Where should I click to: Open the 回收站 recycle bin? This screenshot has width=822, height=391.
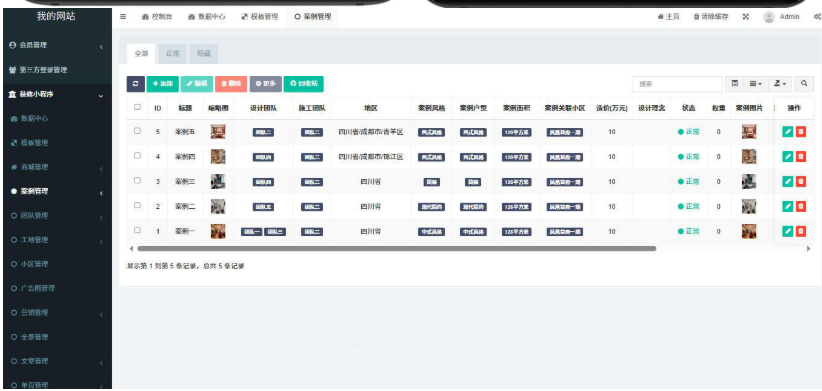coord(304,84)
